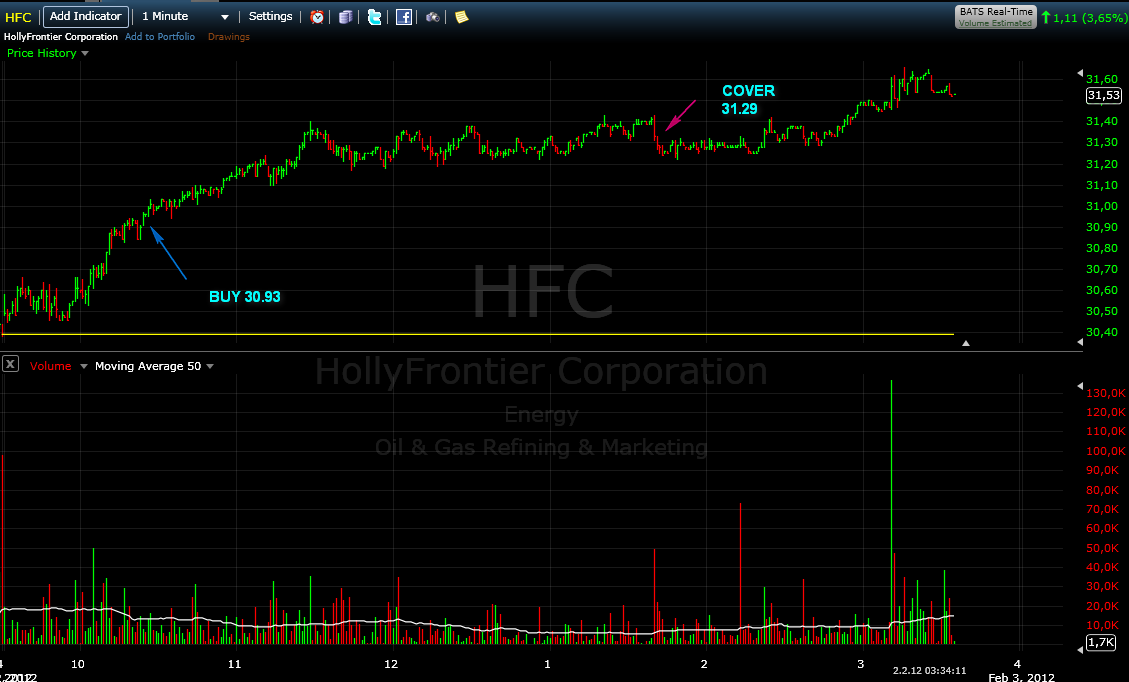Click the current price label 31,53
Screen dimensions: 1129x682
(x=1103, y=95)
